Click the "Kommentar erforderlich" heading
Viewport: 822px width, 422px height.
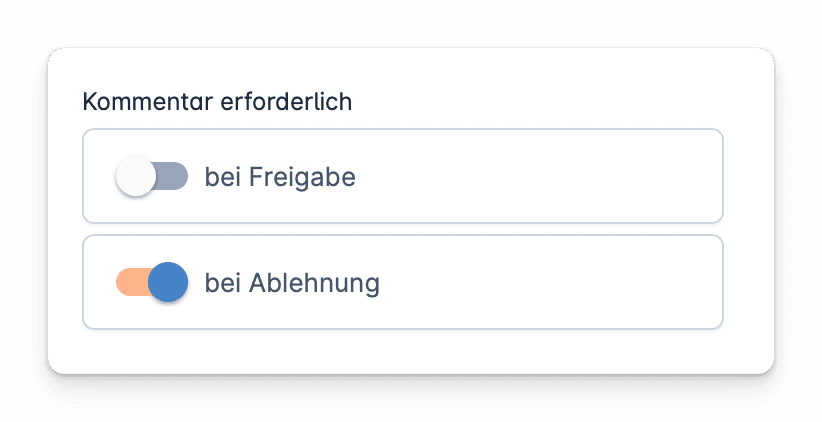217,102
